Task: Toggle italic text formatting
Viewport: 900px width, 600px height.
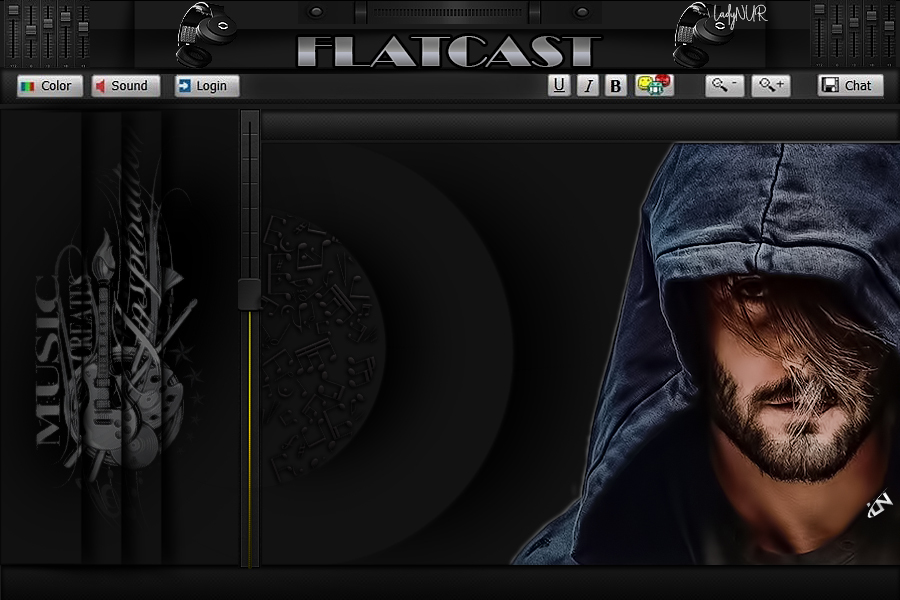Action: pyautogui.click(x=588, y=86)
